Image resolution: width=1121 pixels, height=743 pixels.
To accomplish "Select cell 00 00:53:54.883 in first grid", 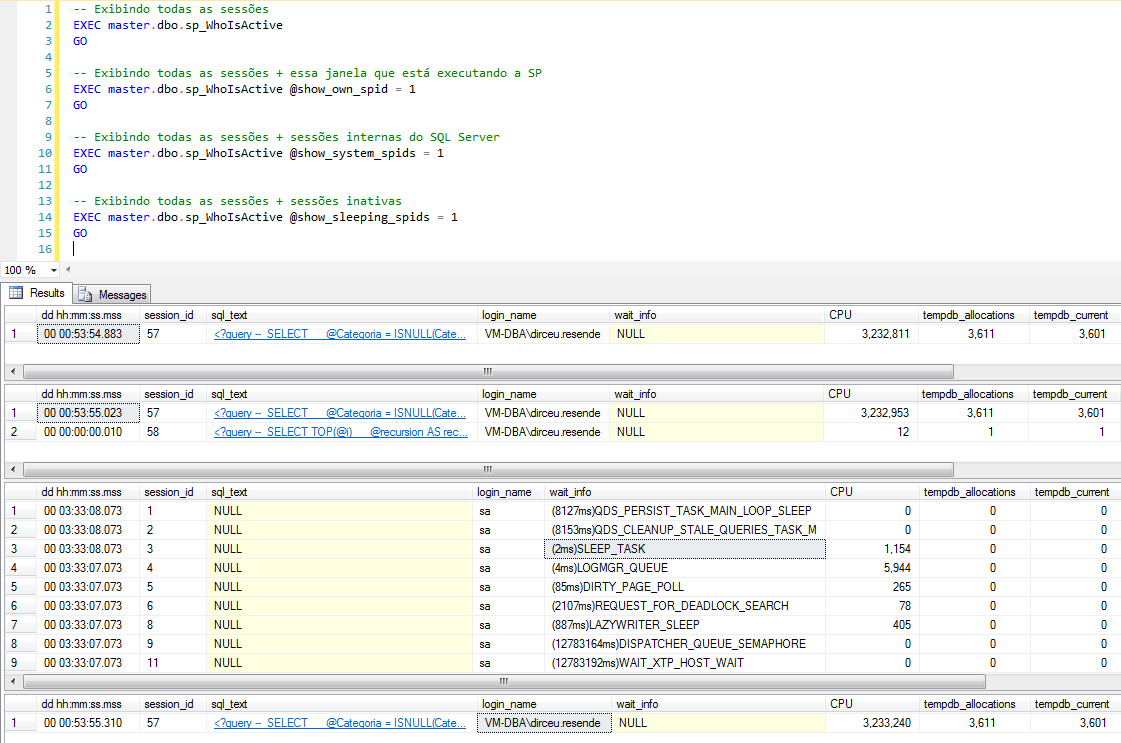I will click(88, 334).
